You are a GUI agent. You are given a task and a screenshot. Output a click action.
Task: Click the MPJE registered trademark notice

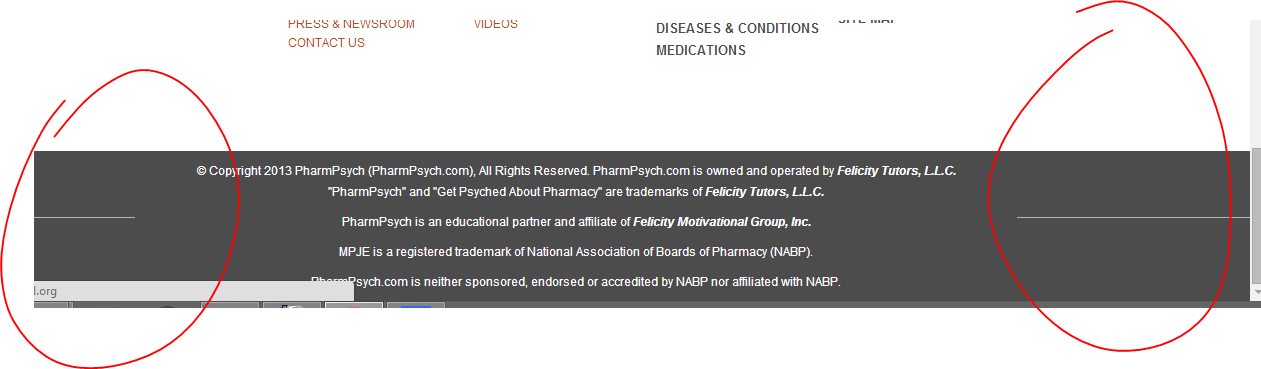(576, 252)
